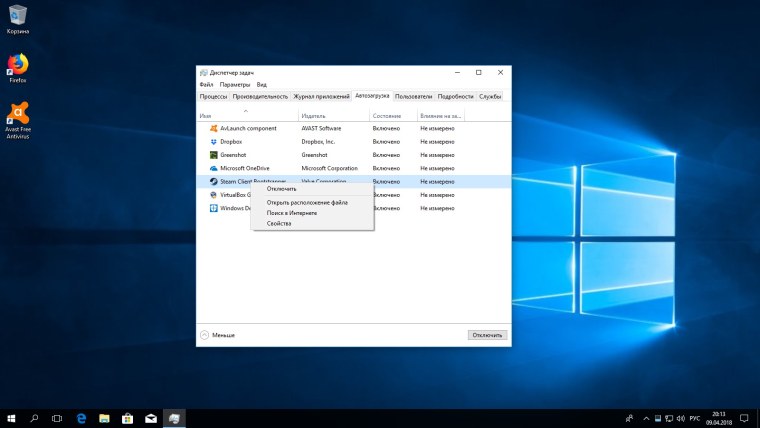760x428 pixels.
Task: Launch Microsoft Edge from the taskbar
Action: click(x=81, y=417)
